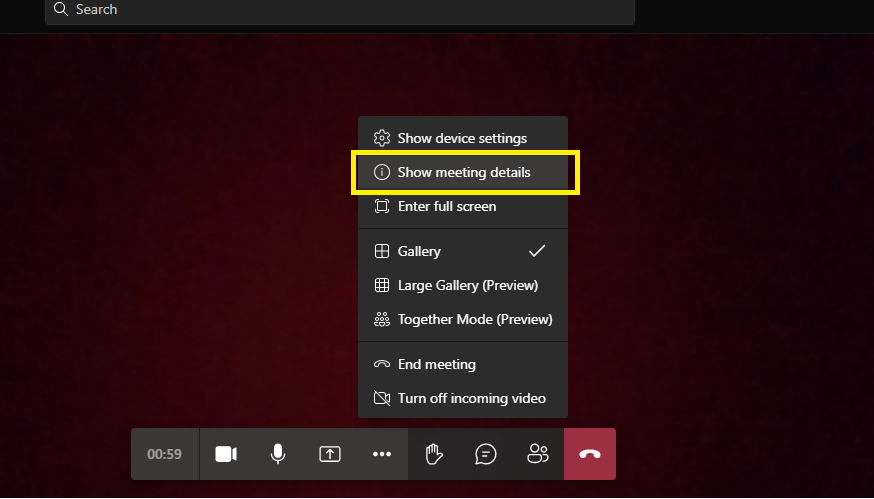Toggle the camera in meeting toolbar
Image resolution: width=874 pixels, height=499 pixels.
(226, 454)
